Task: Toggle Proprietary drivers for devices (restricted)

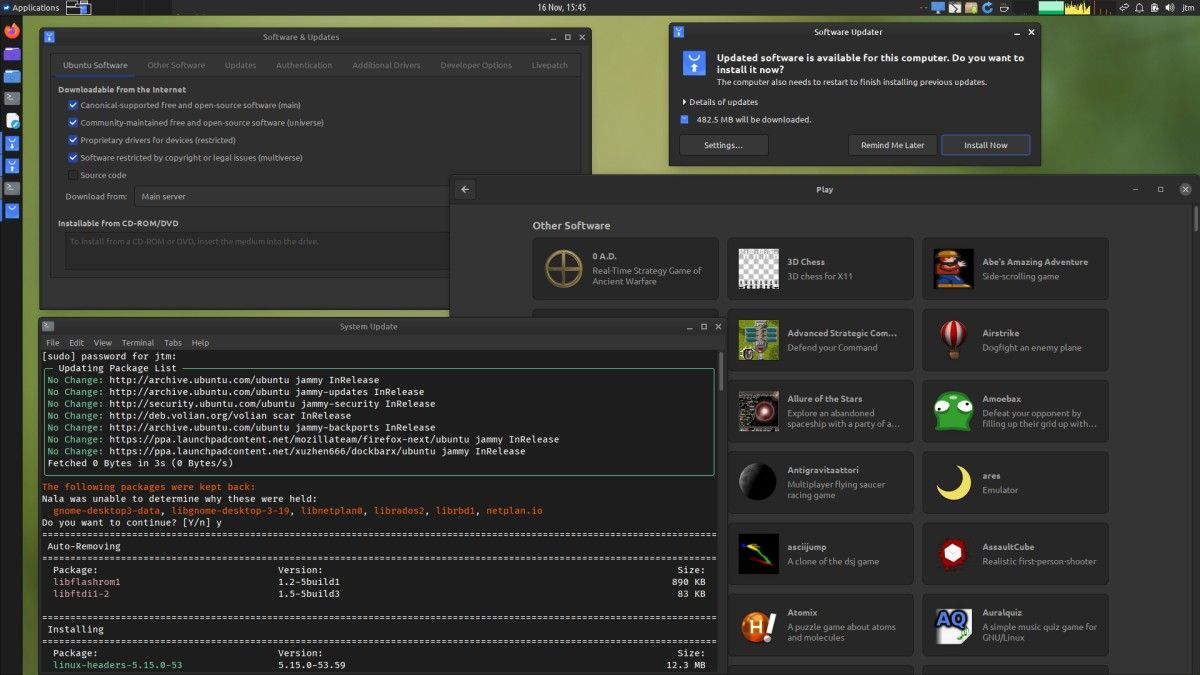Action: click(73, 140)
